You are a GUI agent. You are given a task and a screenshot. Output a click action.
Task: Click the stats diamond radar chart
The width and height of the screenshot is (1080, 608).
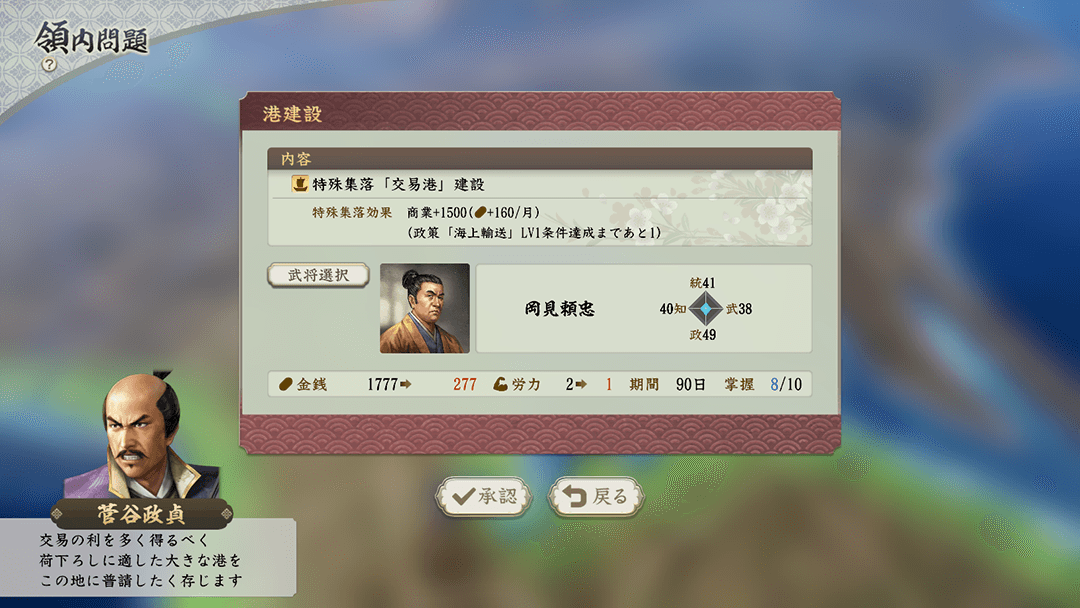(706, 308)
